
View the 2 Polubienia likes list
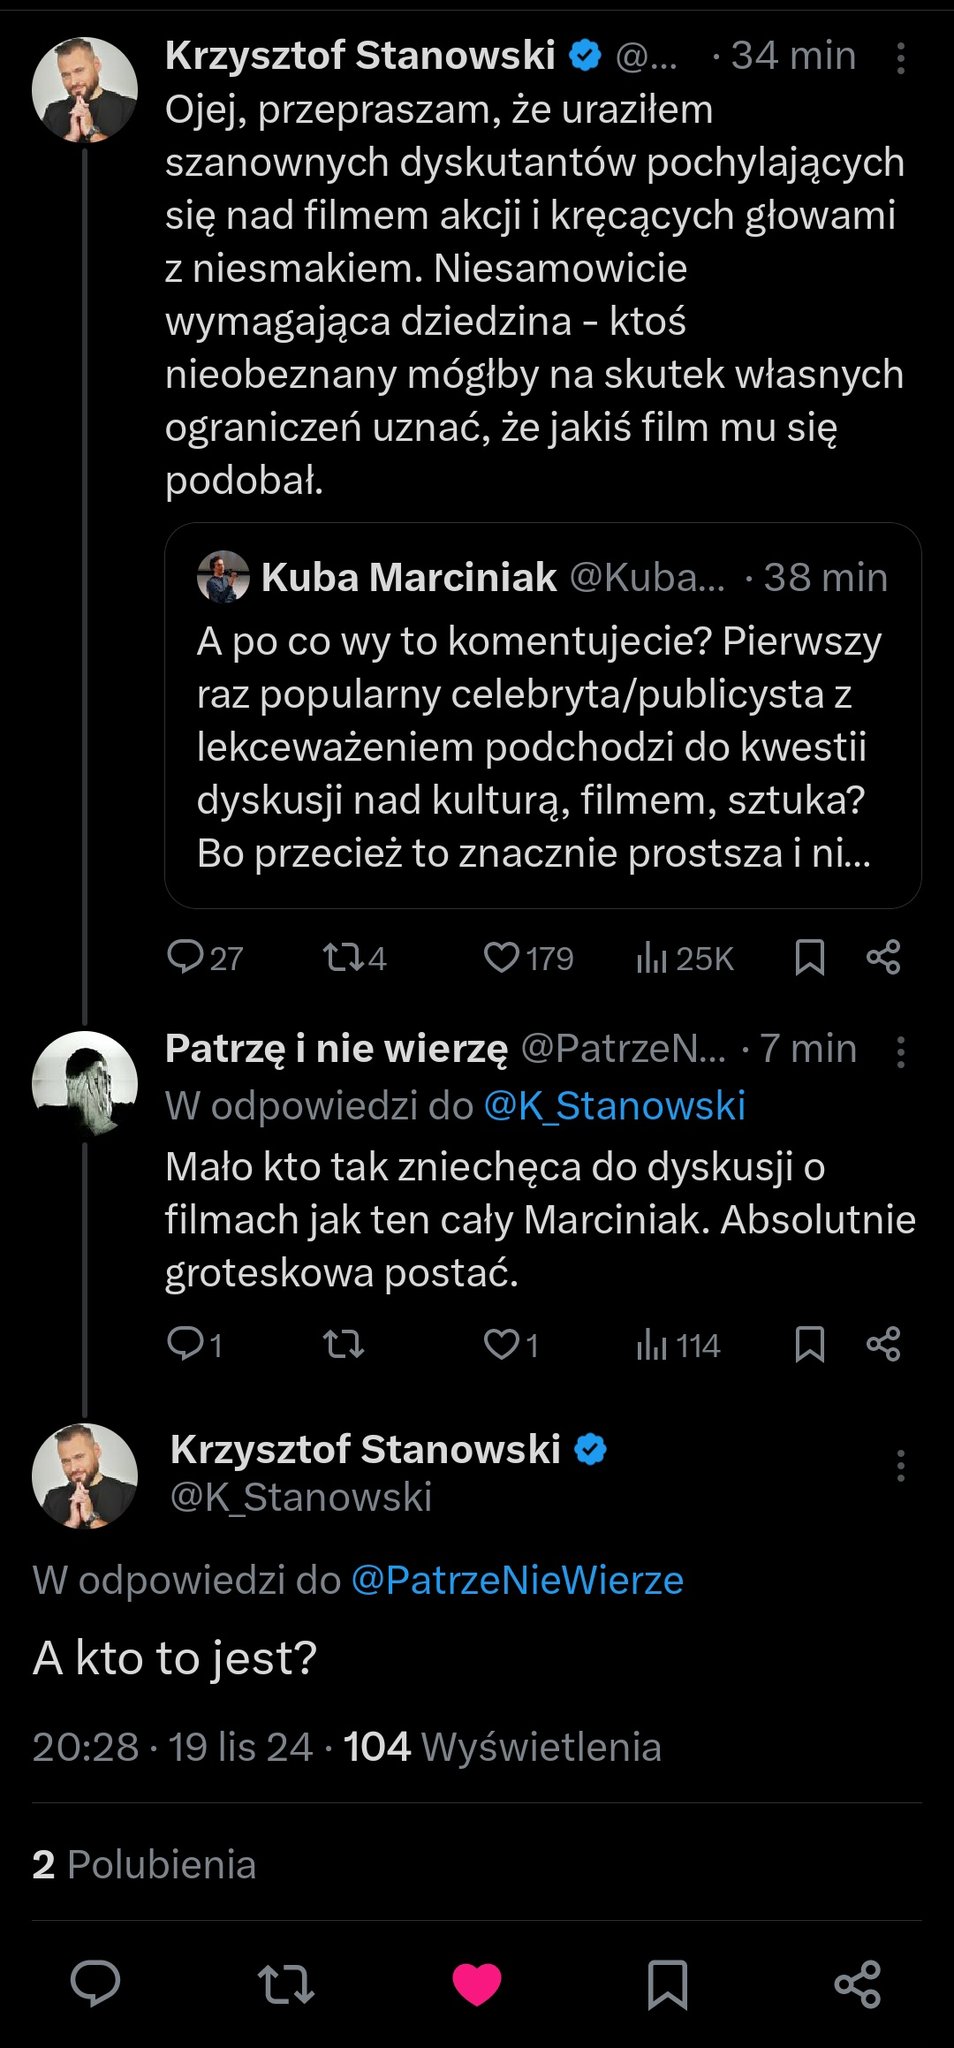click(144, 1864)
